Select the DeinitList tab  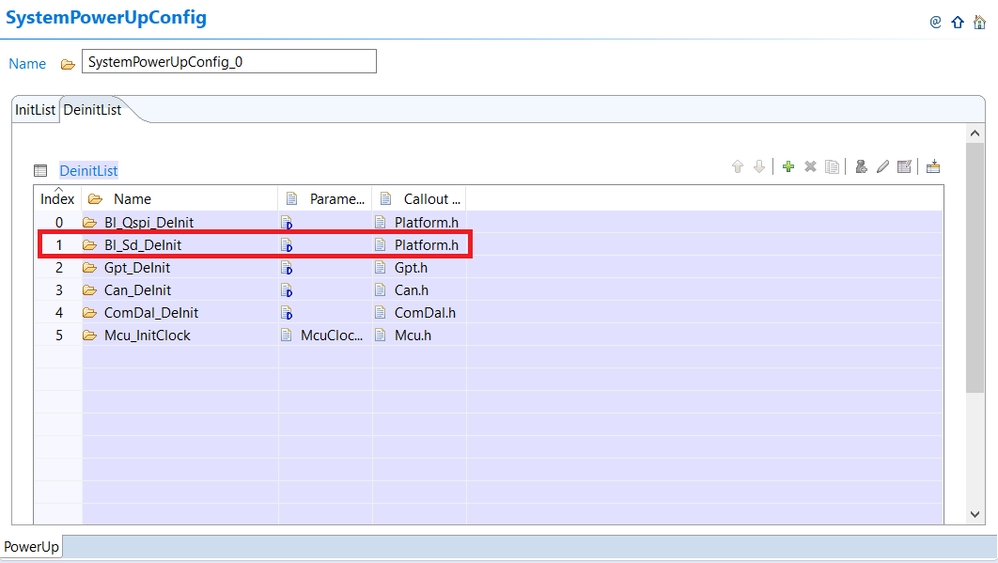(92, 109)
